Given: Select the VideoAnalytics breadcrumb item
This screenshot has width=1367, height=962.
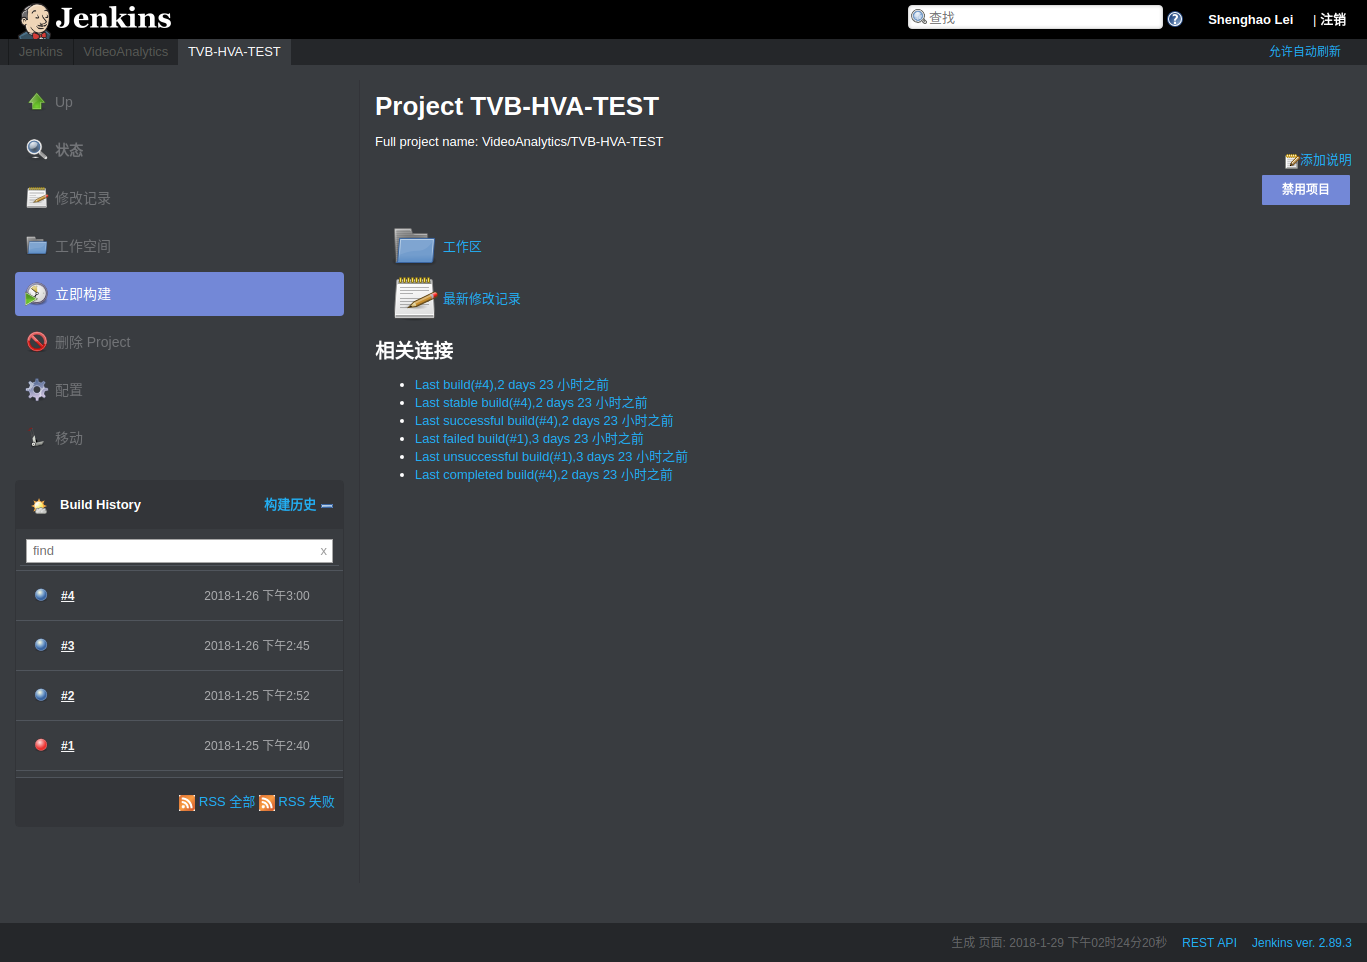Looking at the screenshot, I should tap(126, 52).
